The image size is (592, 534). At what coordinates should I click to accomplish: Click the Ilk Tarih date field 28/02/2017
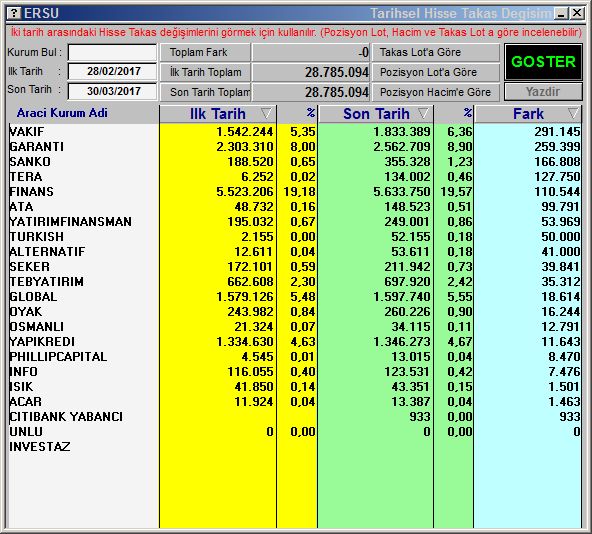pos(112,72)
